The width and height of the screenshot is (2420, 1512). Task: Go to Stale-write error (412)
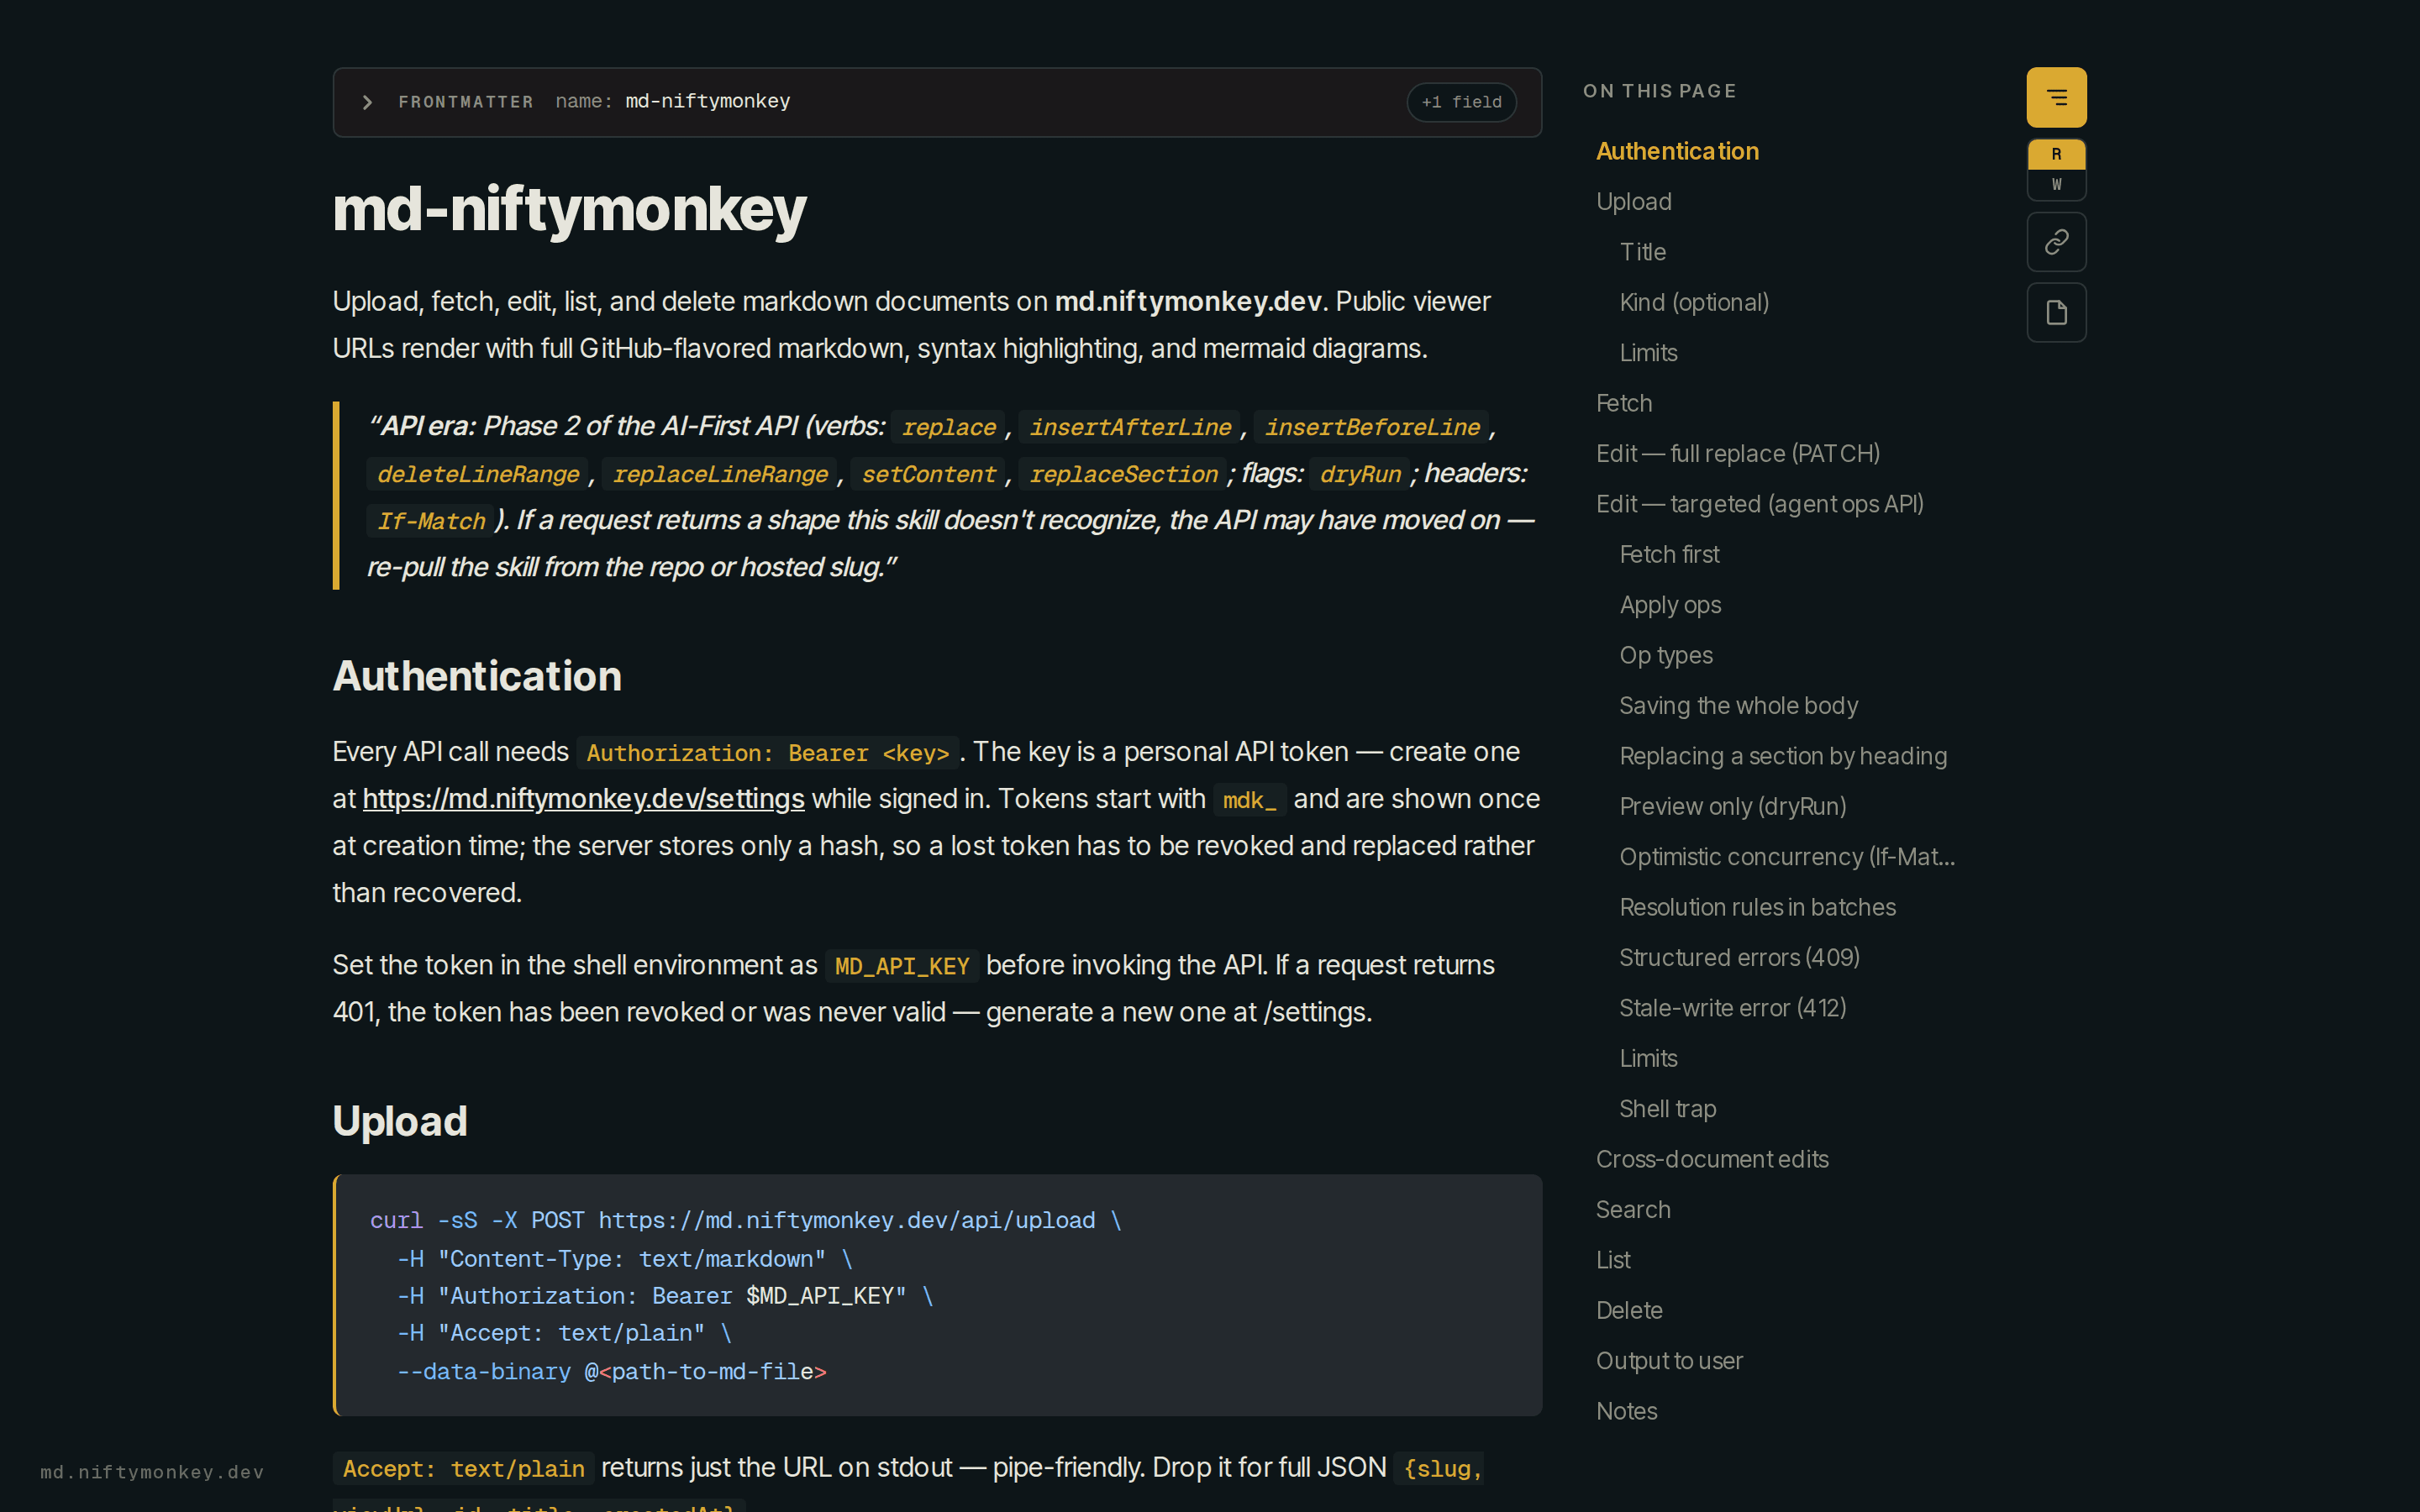tap(1732, 1008)
